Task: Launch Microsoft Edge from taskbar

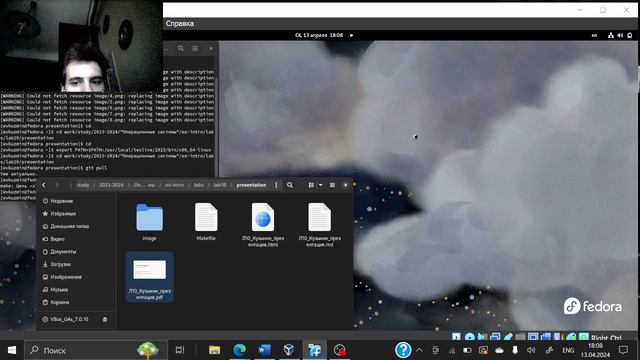Action: (240, 350)
